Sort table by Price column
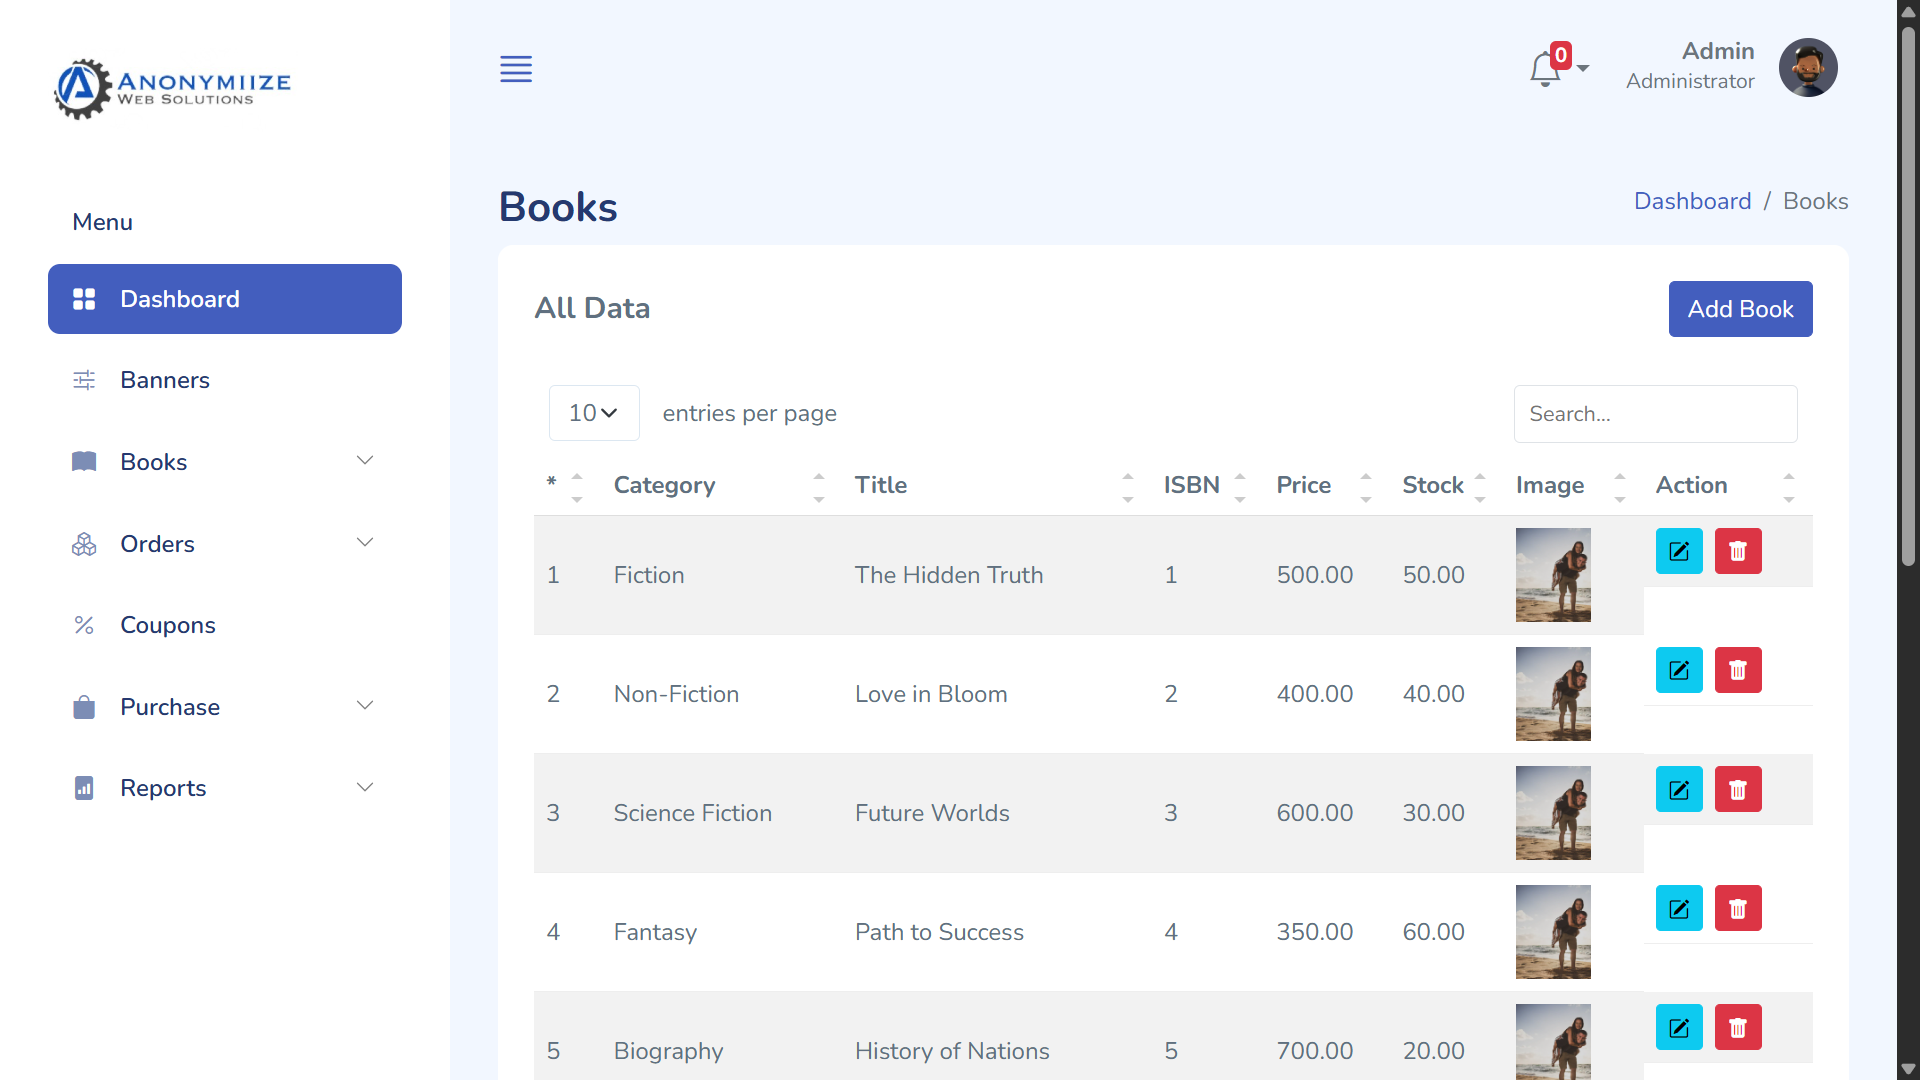This screenshot has width=1920, height=1080. click(x=1325, y=485)
